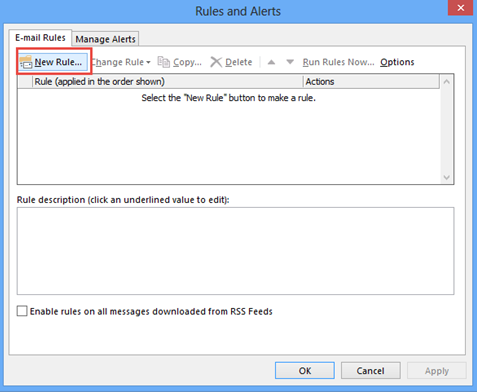Click the Copy pages icon
The height and width of the screenshot is (392, 477).
163,62
